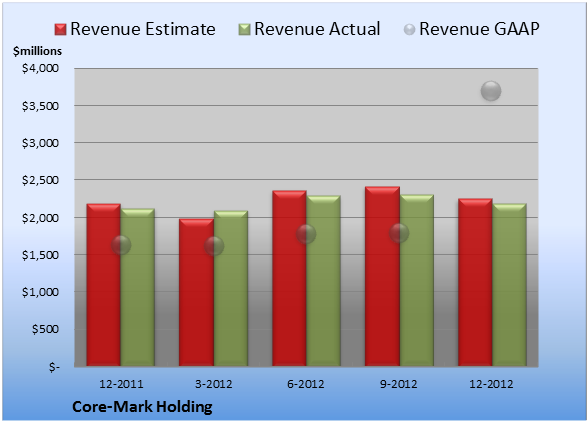Select the 'Revenue Estimate' legend label
Screen dimensions: 588x422
143,29
